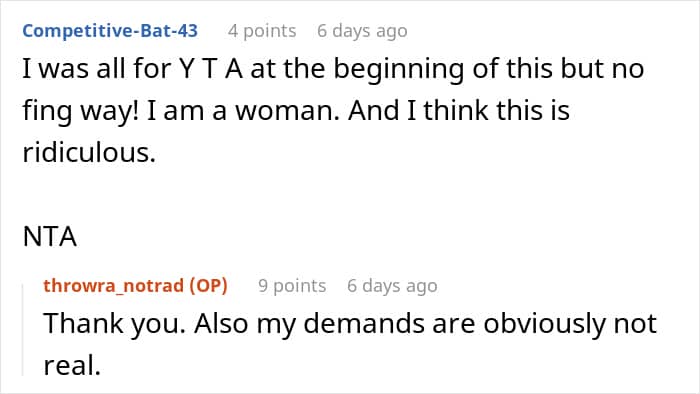Open Competitive-Bat-43's user profile
700x394 pixels.
coord(110,31)
